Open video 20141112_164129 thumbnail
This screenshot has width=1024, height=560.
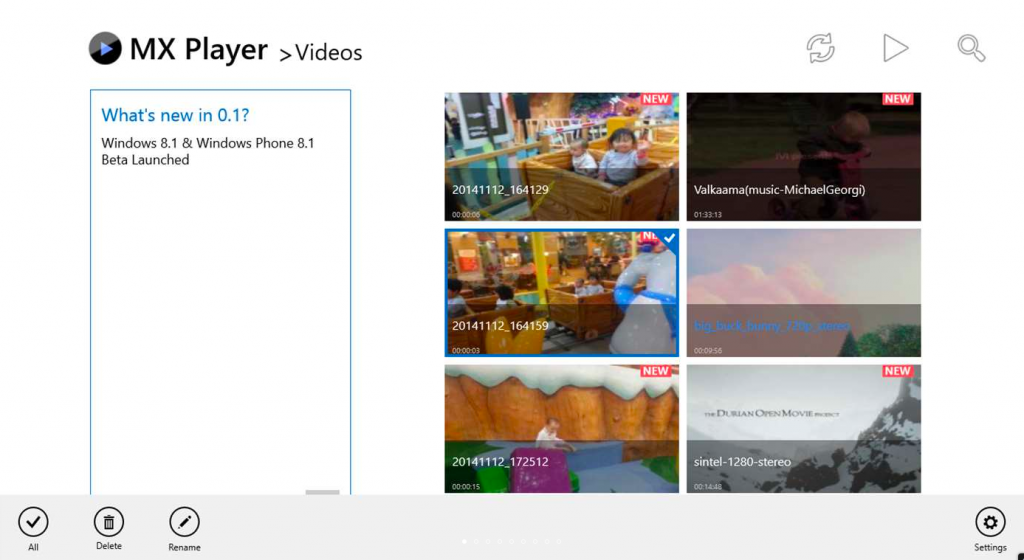pyautogui.click(x=562, y=157)
